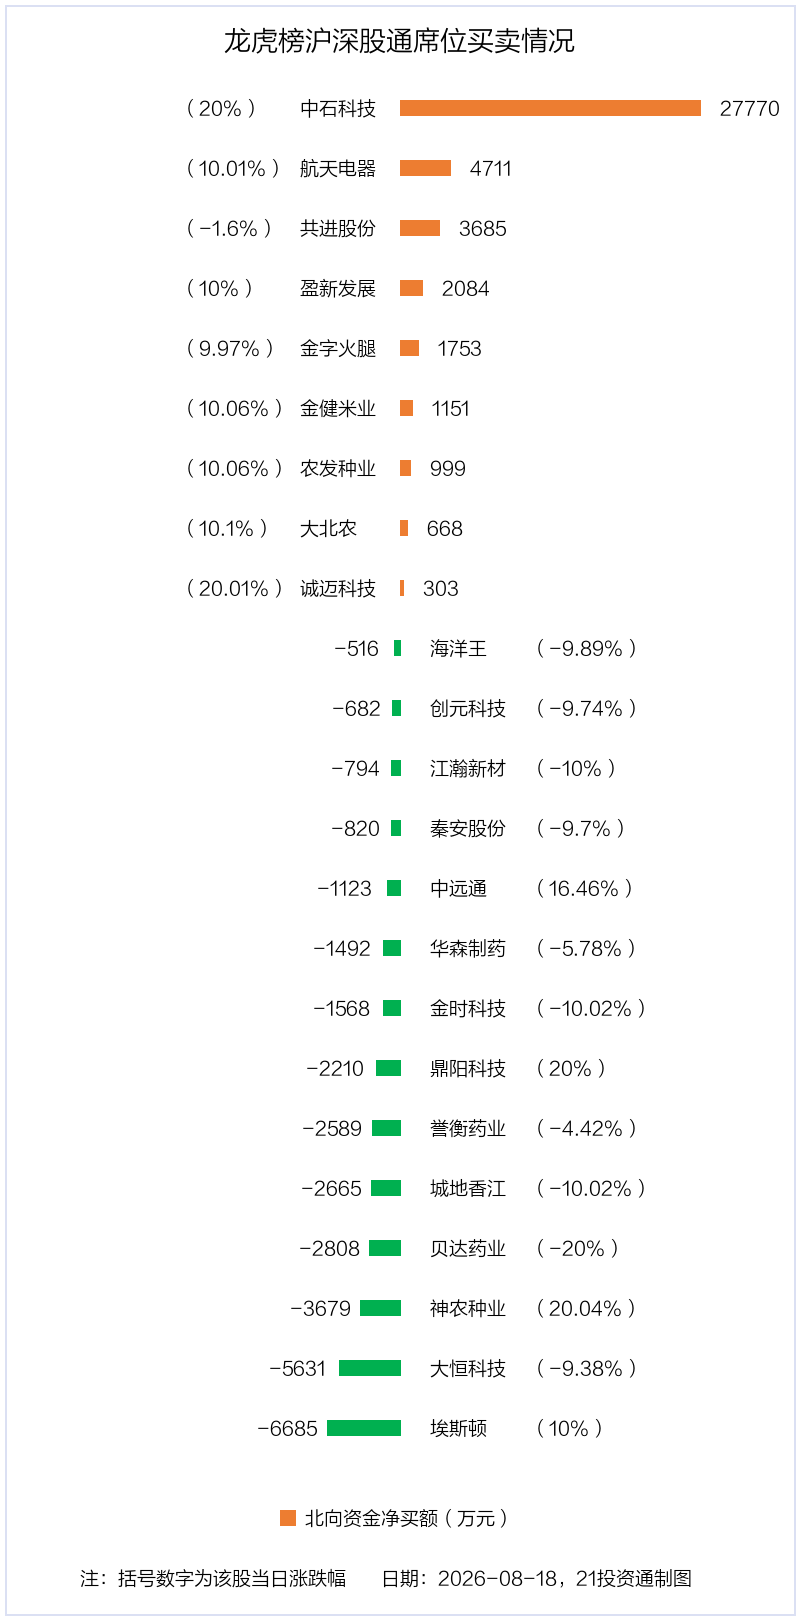Click the 27770 value label
Viewport: 800px width, 1620px height.
(750, 108)
